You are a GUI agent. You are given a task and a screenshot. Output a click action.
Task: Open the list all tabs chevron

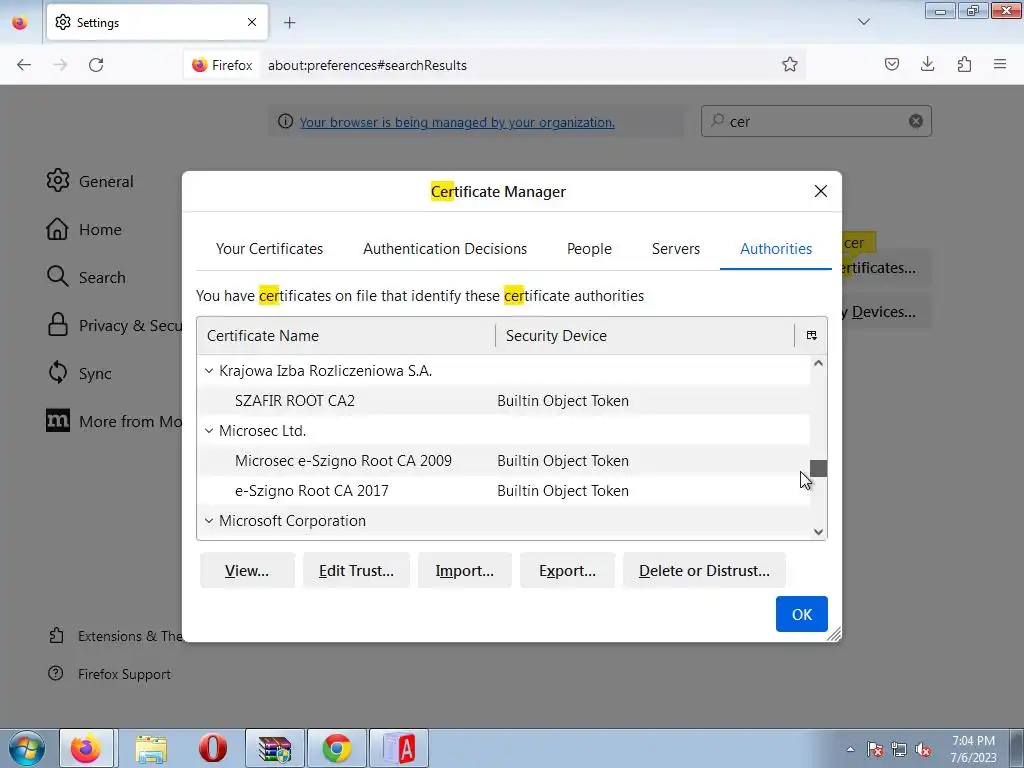(863, 22)
